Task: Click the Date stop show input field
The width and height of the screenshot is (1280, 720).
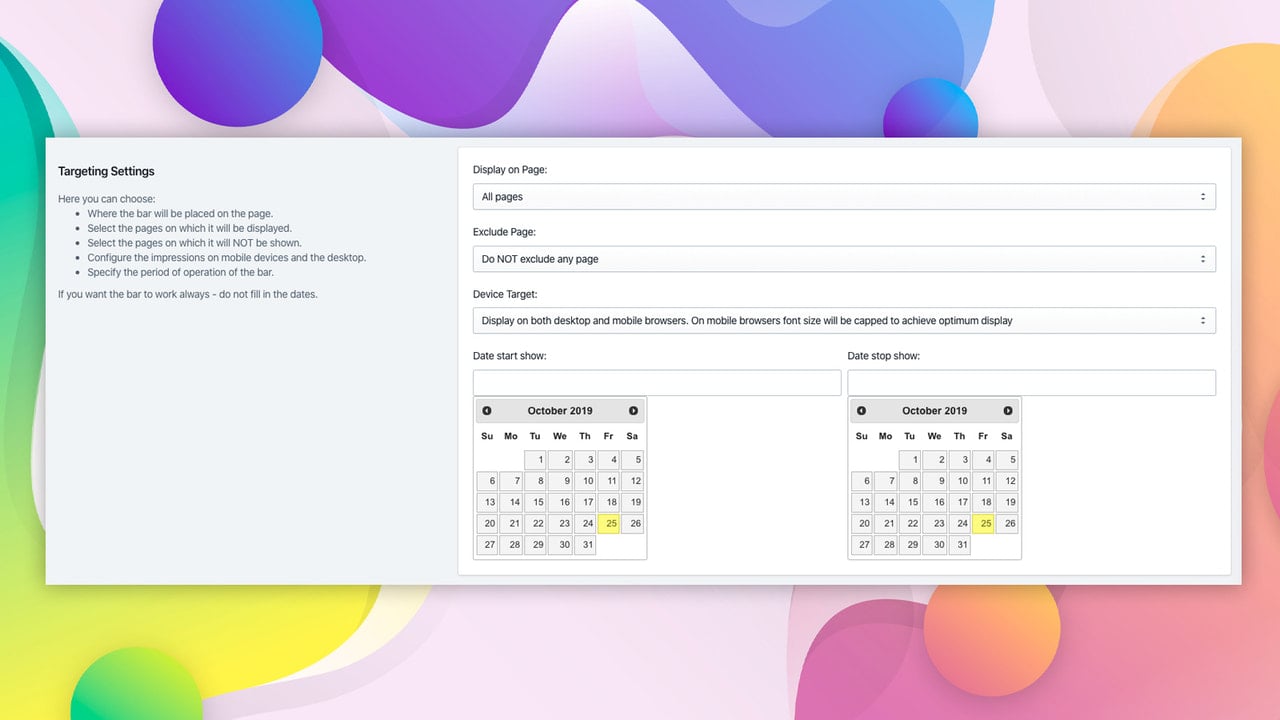Action: click(x=1032, y=383)
